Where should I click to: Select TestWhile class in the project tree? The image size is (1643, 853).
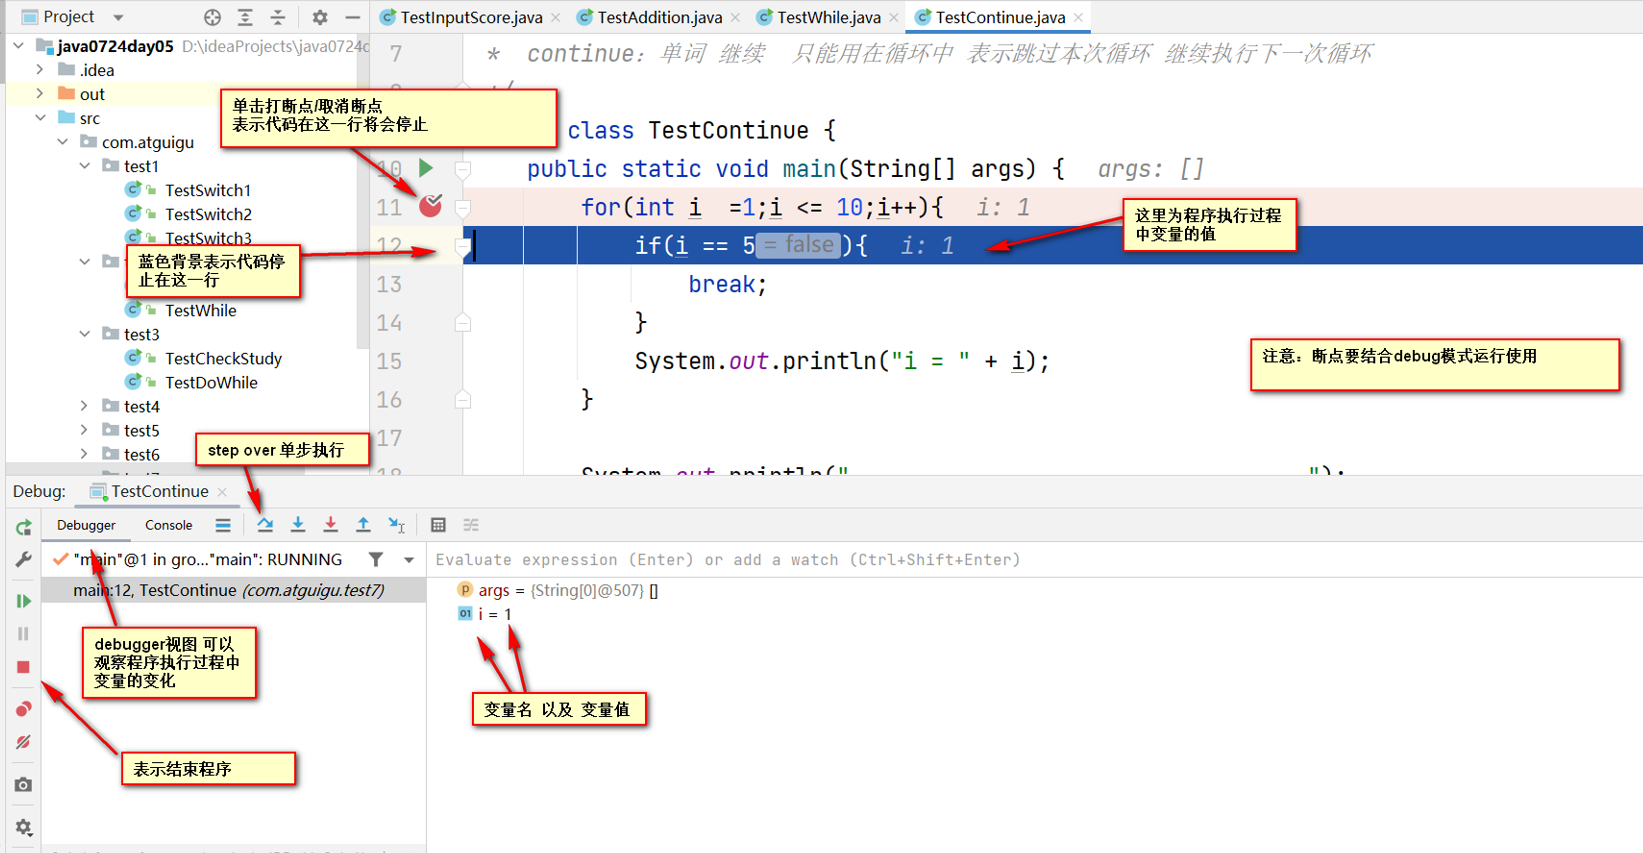click(x=200, y=310)
